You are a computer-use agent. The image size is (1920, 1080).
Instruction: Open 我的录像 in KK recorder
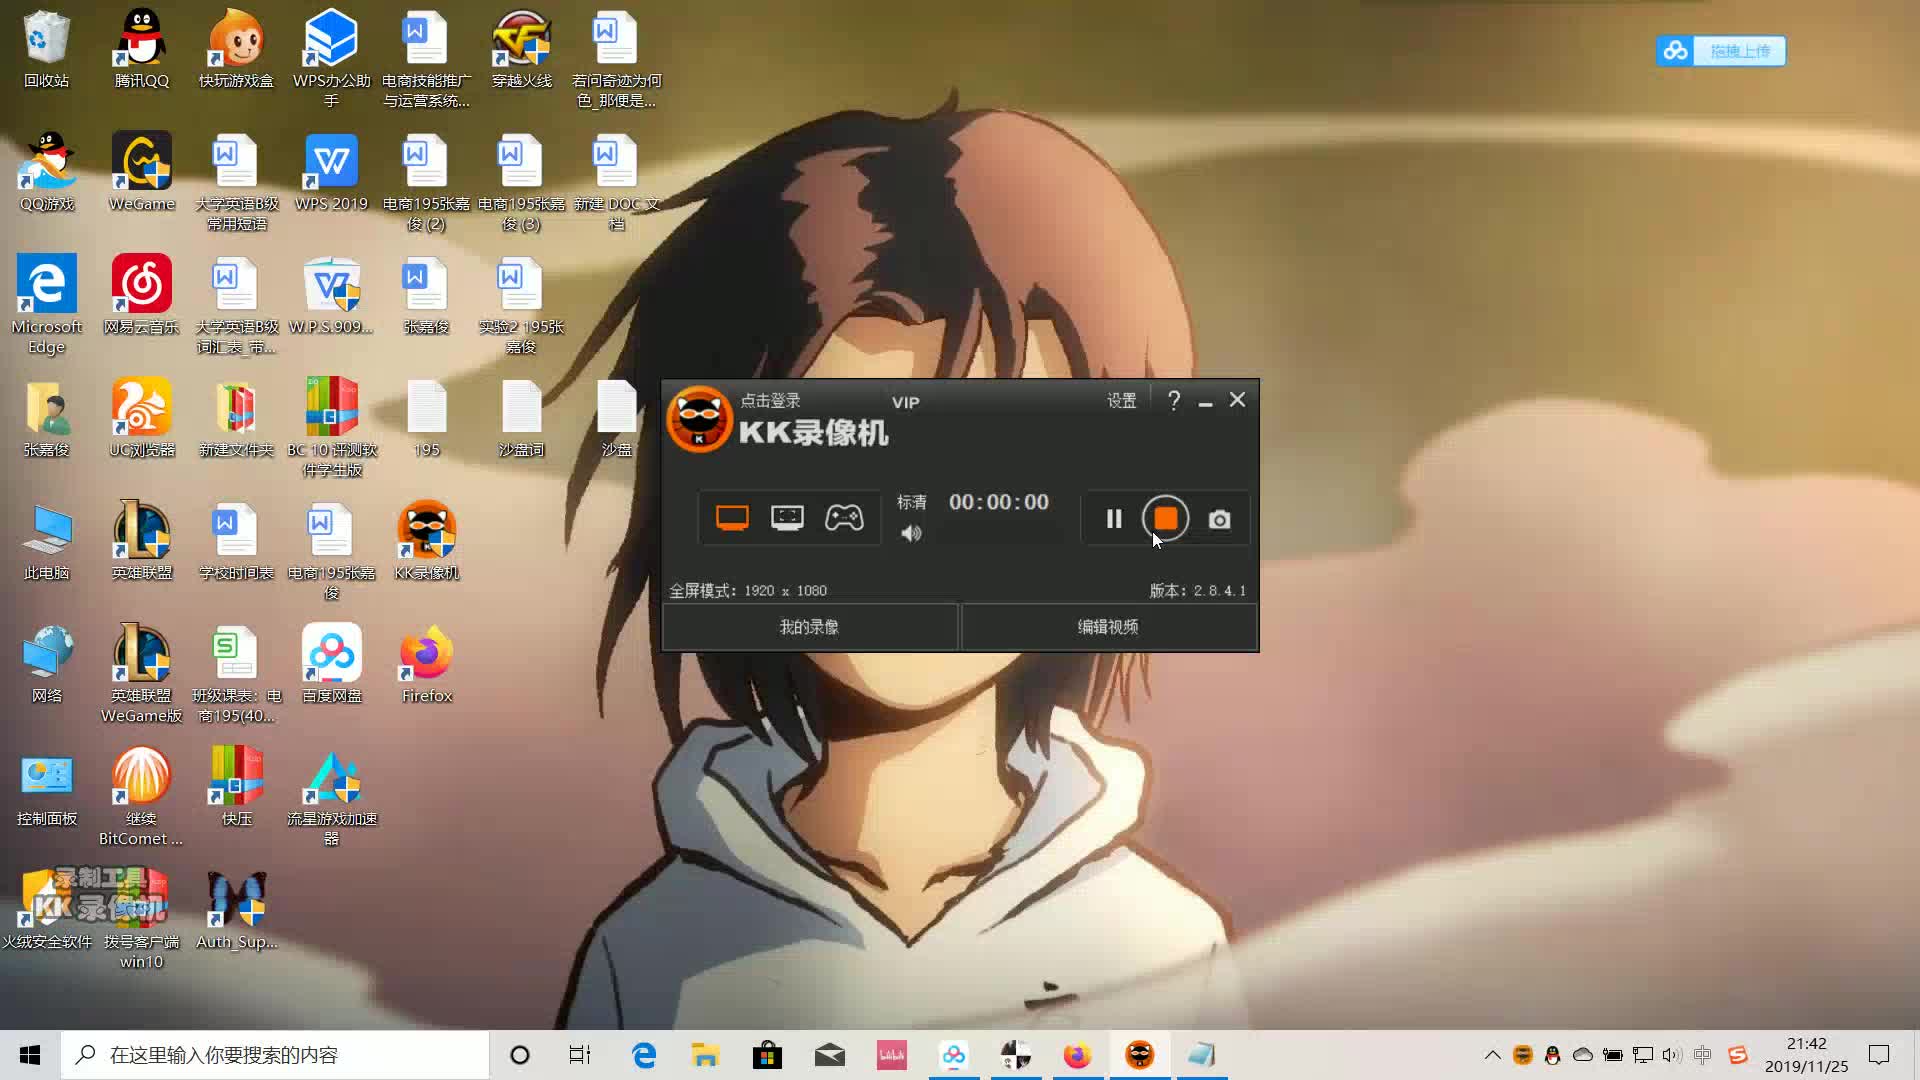tap(810, 627)
